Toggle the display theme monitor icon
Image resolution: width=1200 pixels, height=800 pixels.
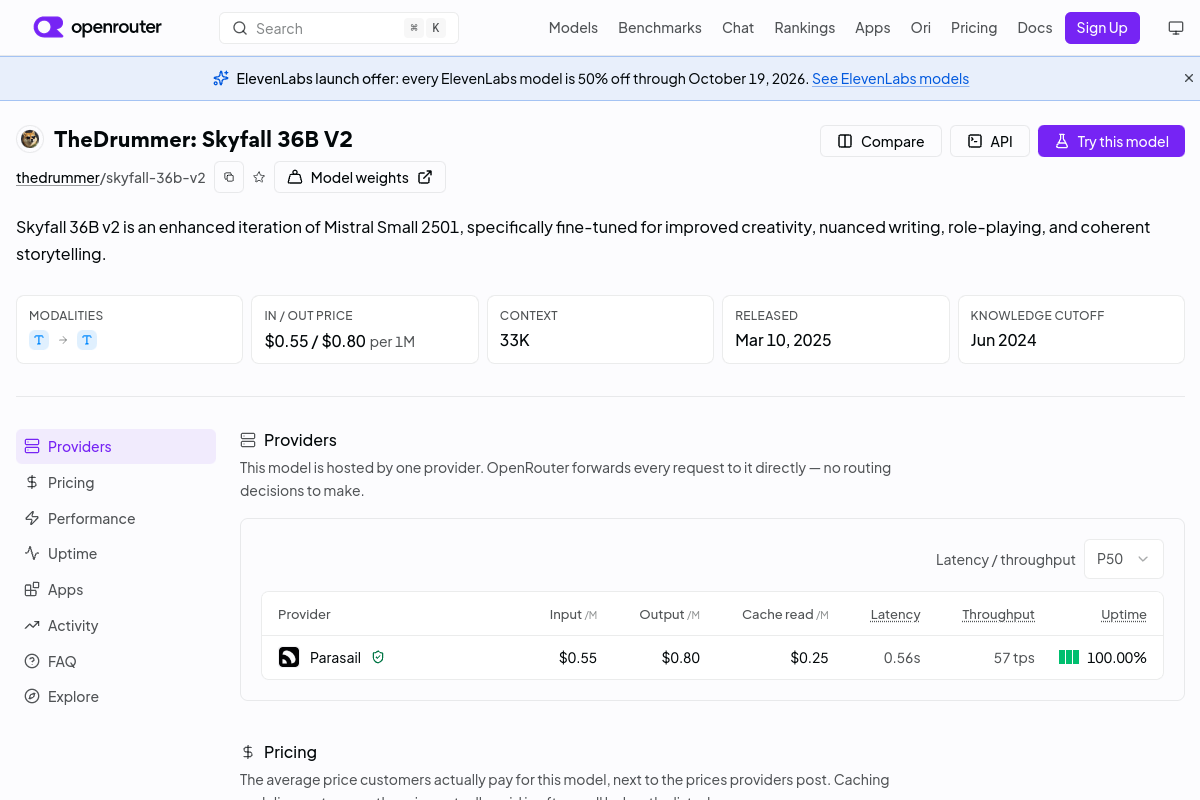click(1176, 28)
